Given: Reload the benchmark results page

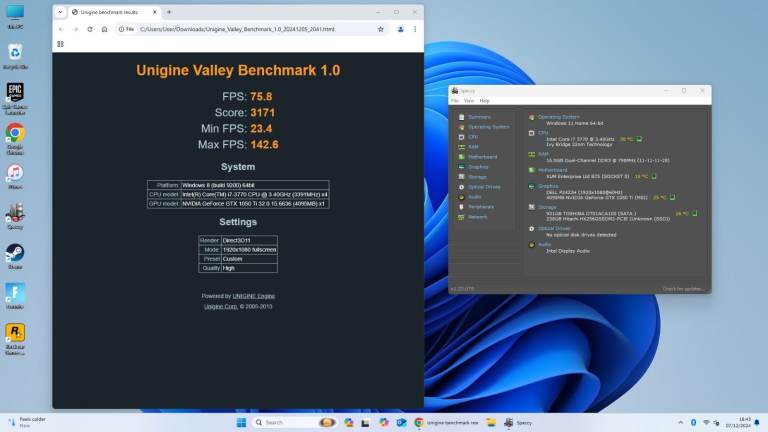Looking at the screenshot, I should tap(90, 29).
